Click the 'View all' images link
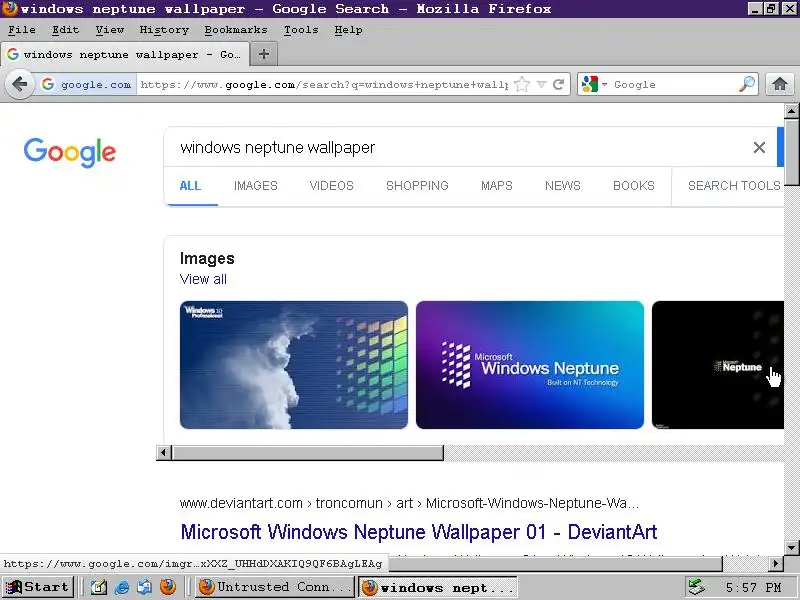This screenshot has height=600, width=800. tap(203, 279)
